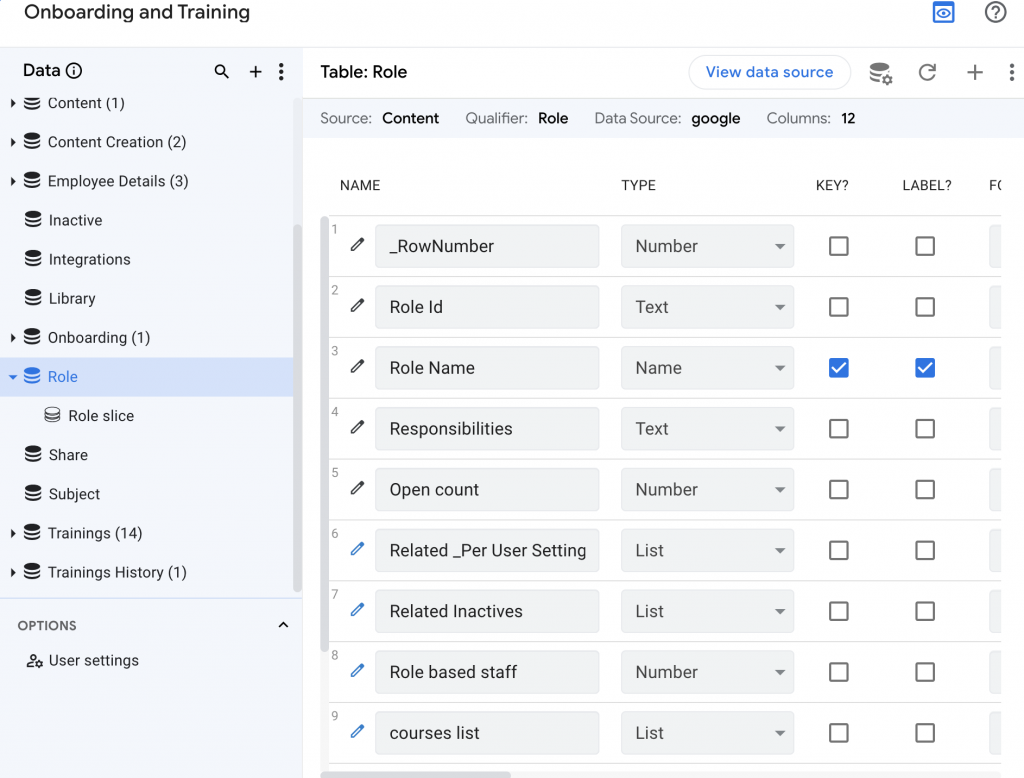The width and height of the screenshot is (1024, 778).
Task: Select the Integrations table
Action: point(89,259)
